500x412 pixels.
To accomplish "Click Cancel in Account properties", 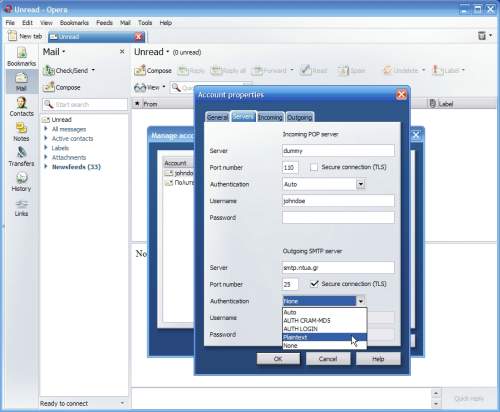I will pos(328,359).
